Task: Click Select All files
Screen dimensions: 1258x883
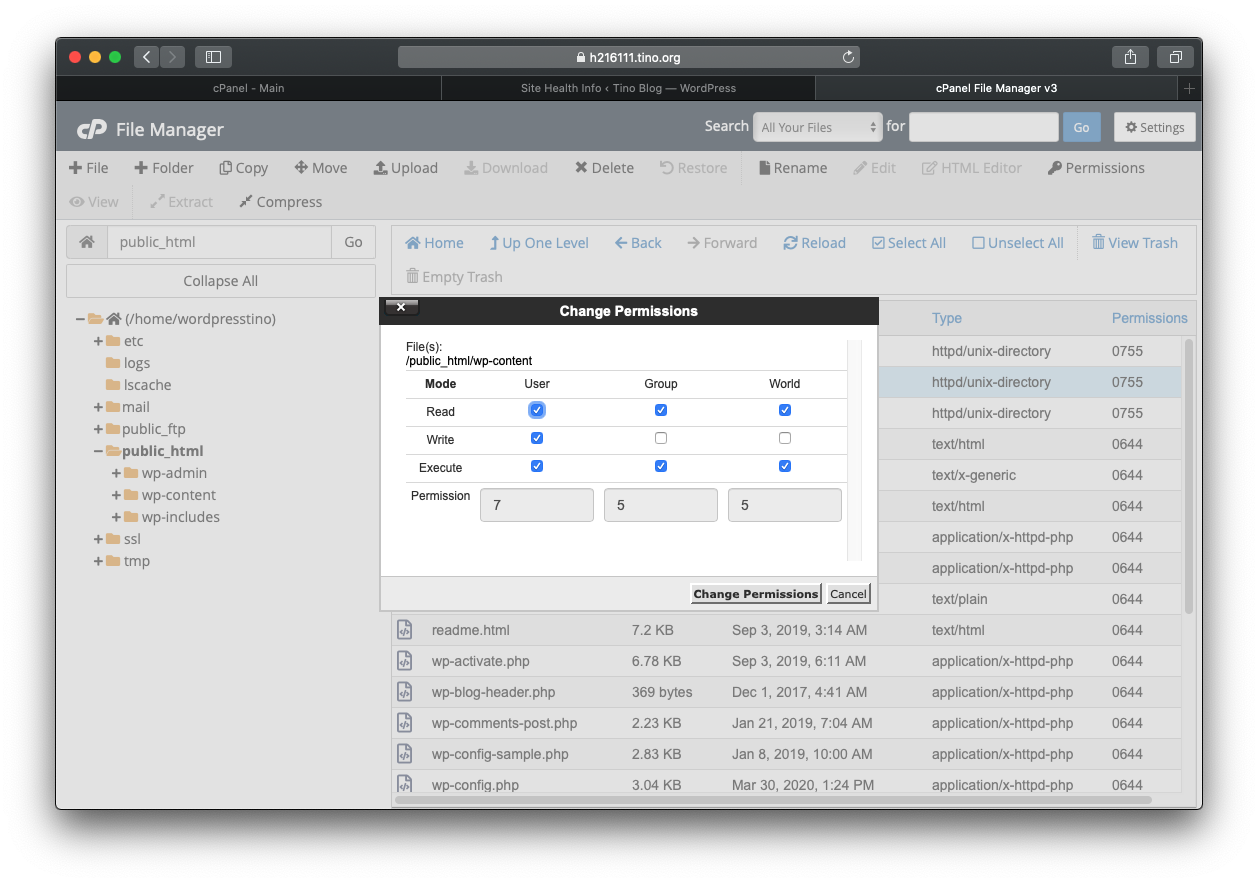Action: coord(908,243)
